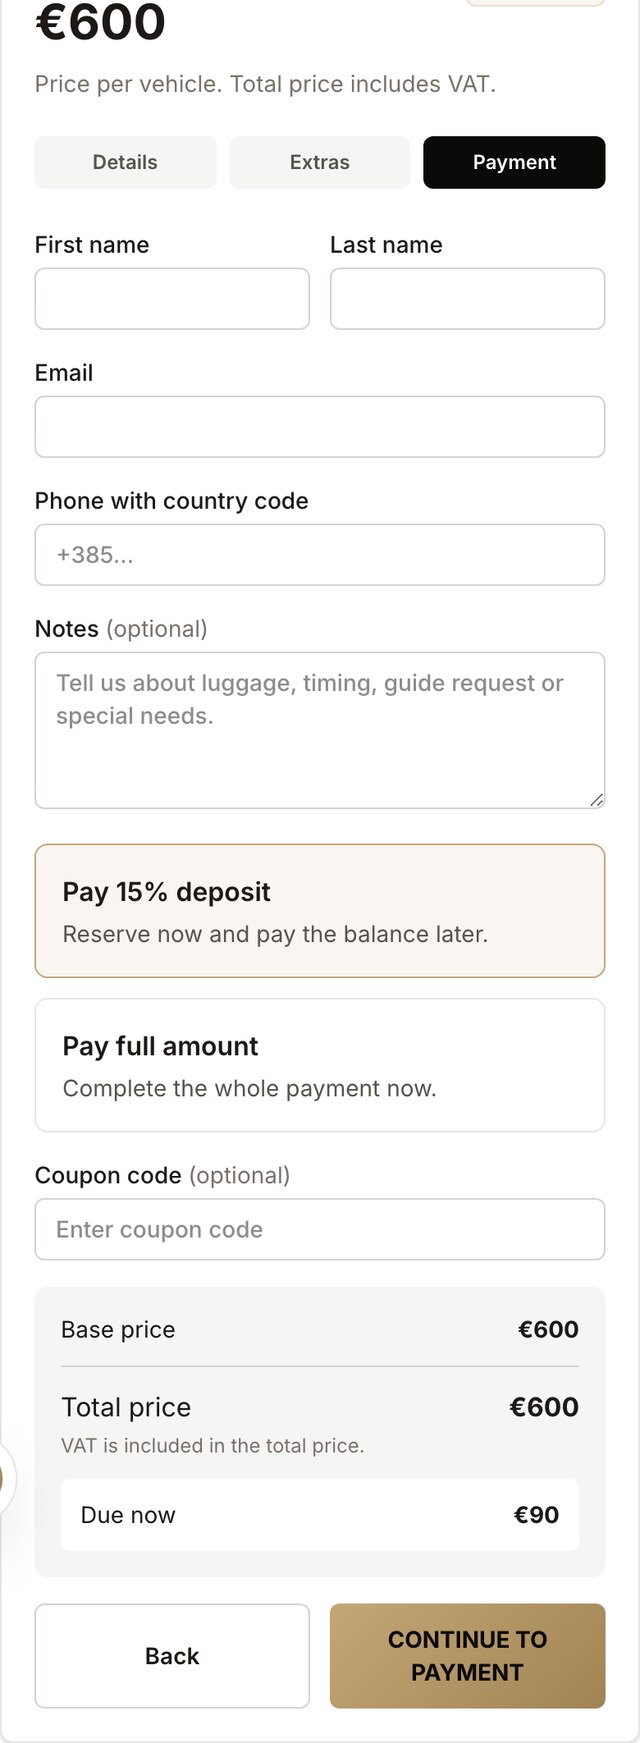640x1743 pixels.
Task: Click the phone number field showing +385
Action: point(320,554)
